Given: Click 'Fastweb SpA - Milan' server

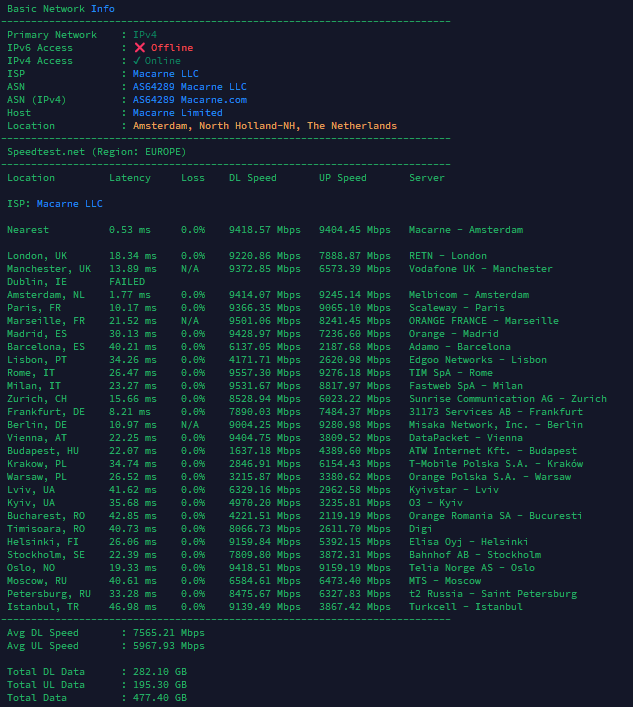Looking at the screenshot, I should 466,386.
